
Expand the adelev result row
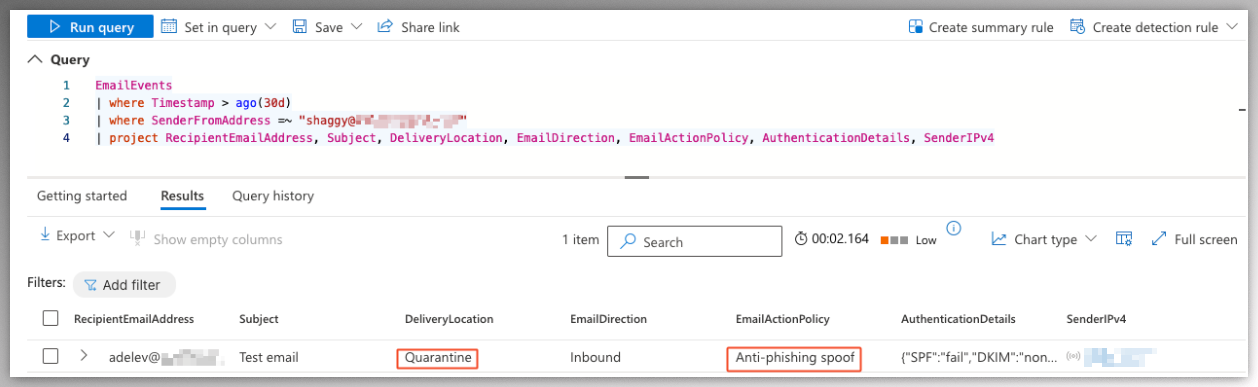pyautogui.click(x=84, y=355)
